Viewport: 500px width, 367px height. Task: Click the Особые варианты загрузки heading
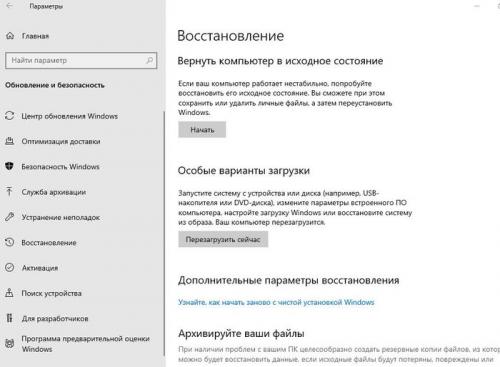click(x=244, y=171)
